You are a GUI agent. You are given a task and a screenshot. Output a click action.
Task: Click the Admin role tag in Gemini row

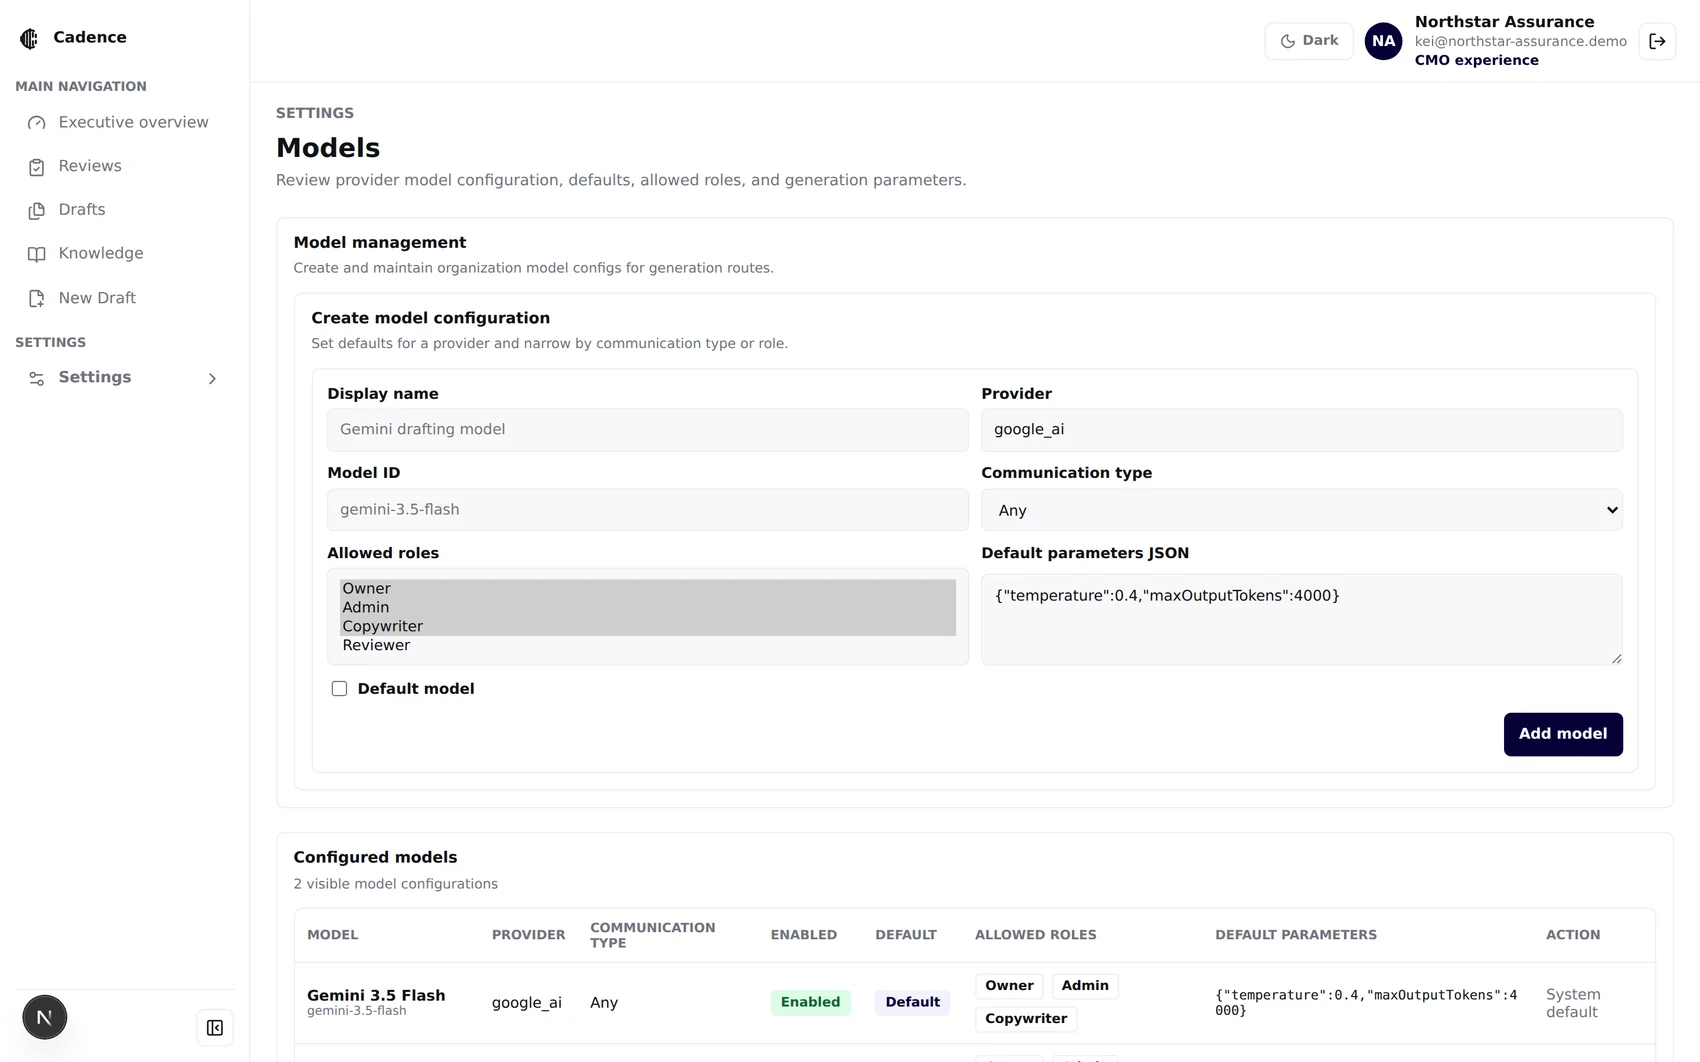pyautogui.click(x=1085, y=986)
